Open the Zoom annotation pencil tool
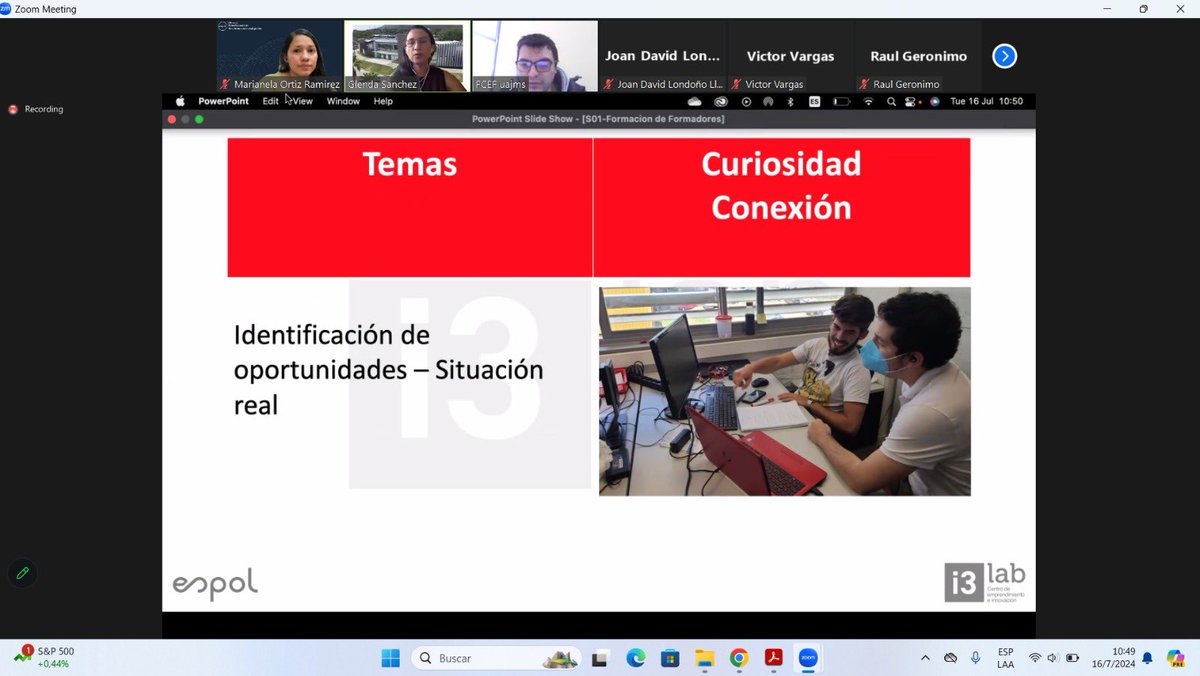Viewport: 1200px width, 676px height. point(22,573)
